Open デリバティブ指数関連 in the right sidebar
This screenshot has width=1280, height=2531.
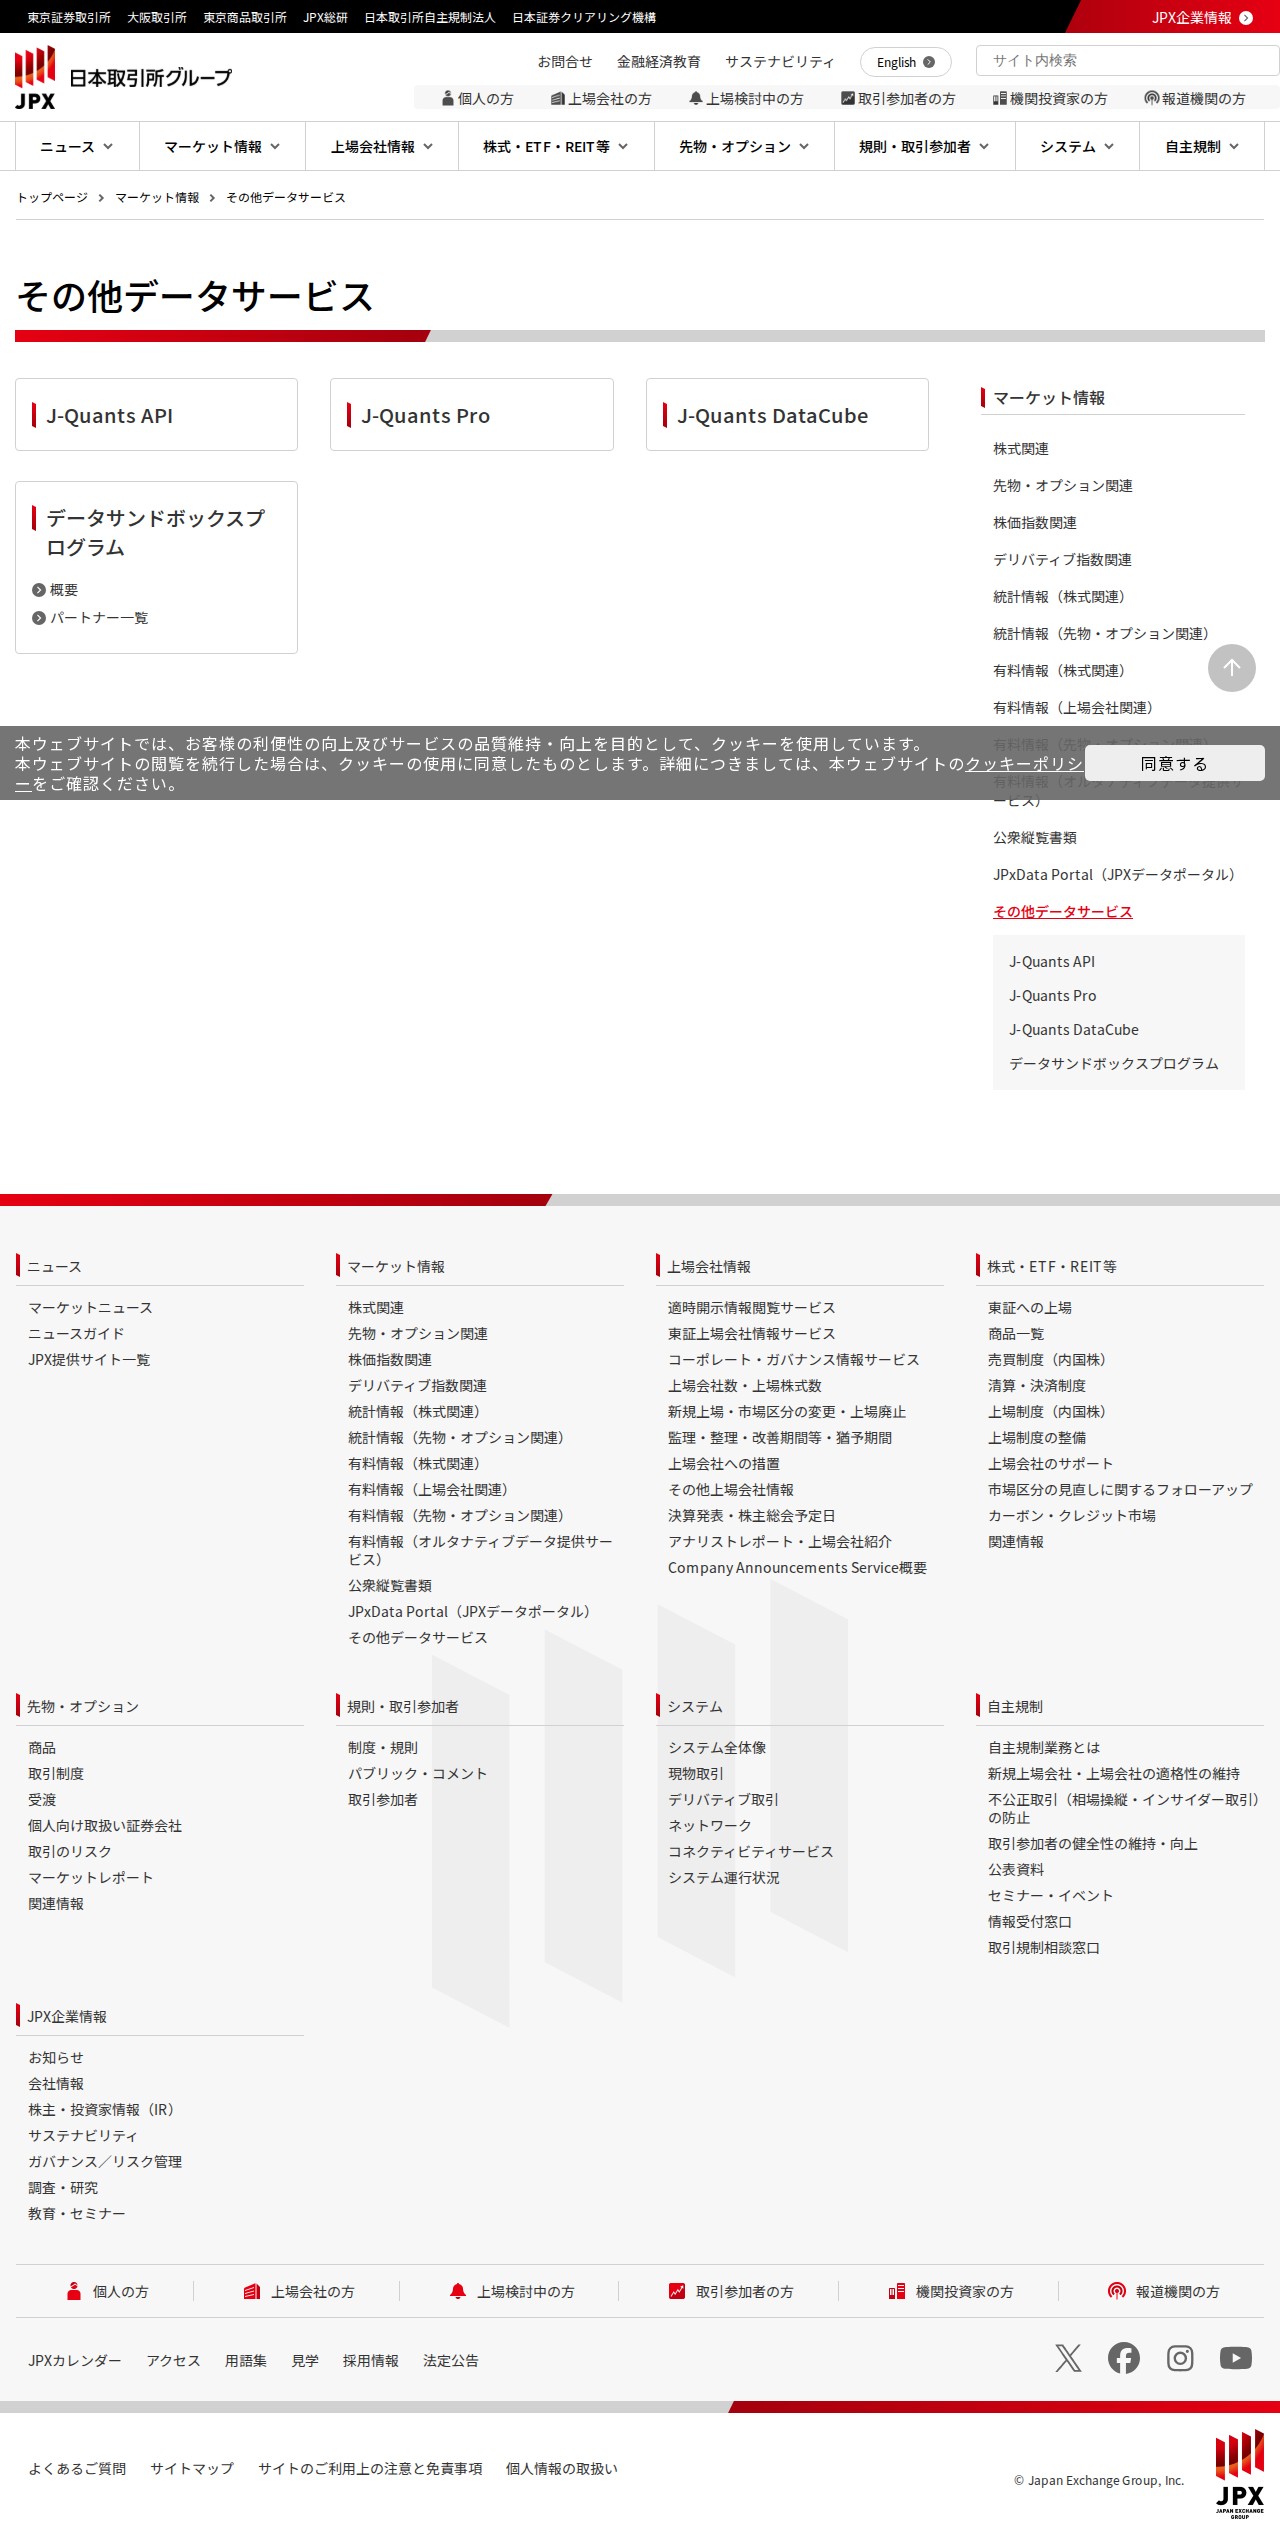click(x=1062, y=560)
